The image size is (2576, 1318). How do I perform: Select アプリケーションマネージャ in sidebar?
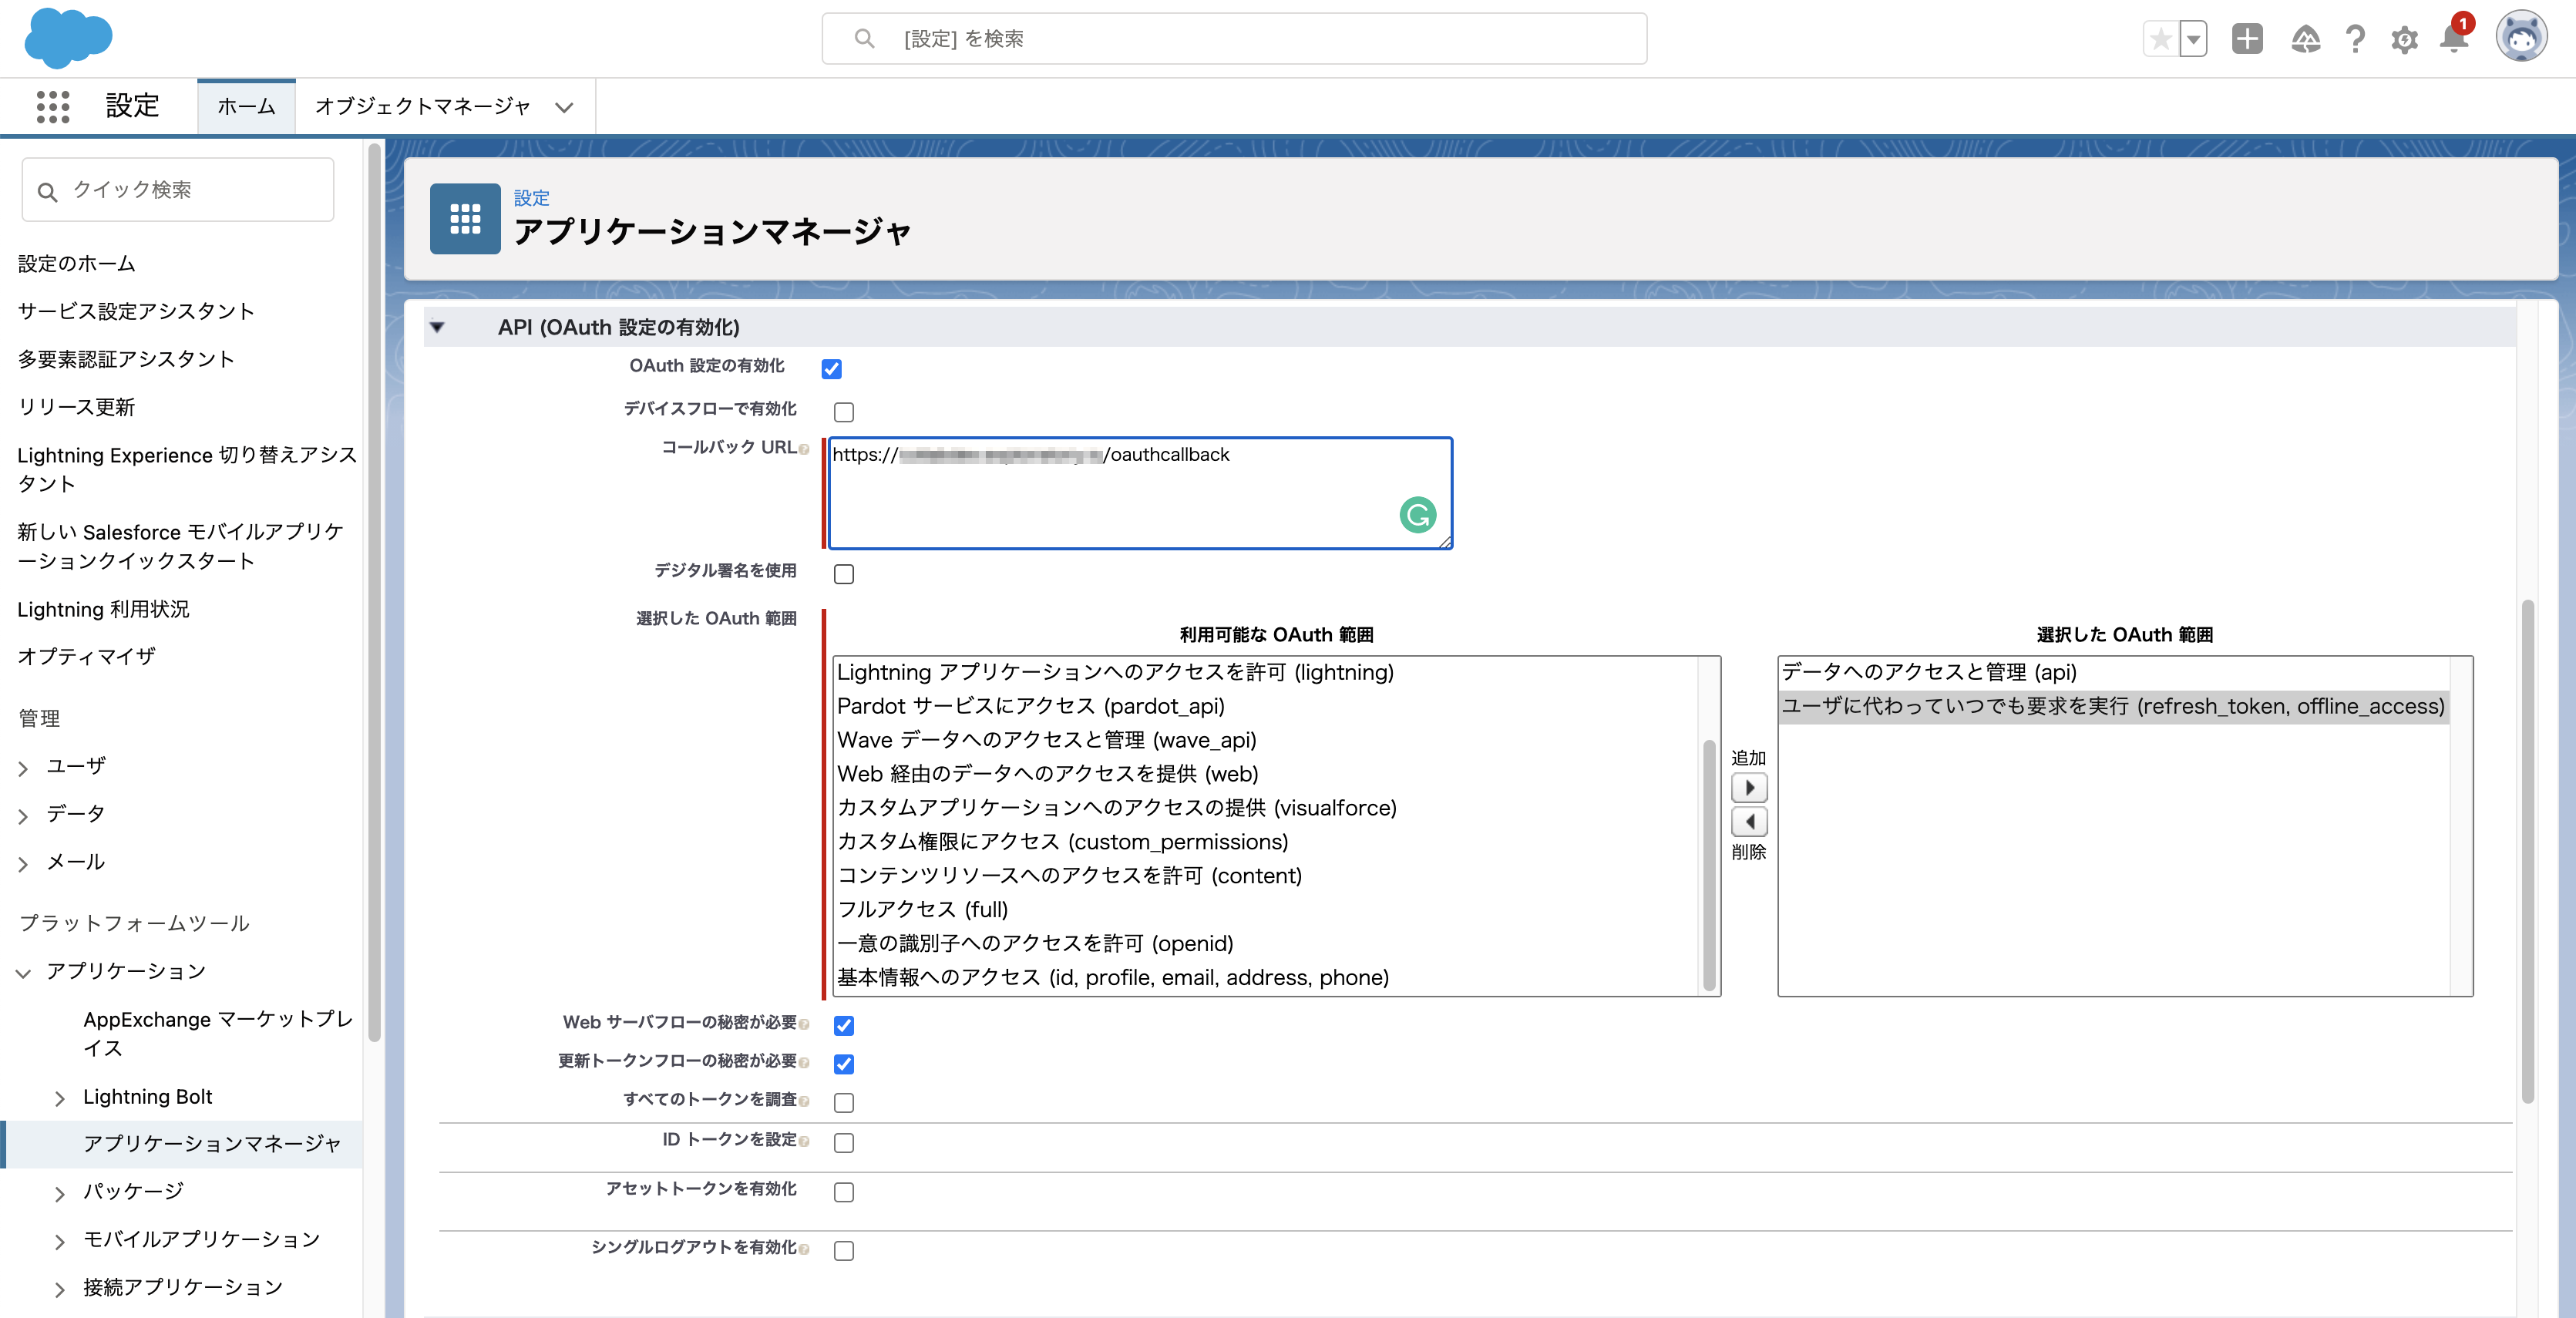tap(212, 1144)
